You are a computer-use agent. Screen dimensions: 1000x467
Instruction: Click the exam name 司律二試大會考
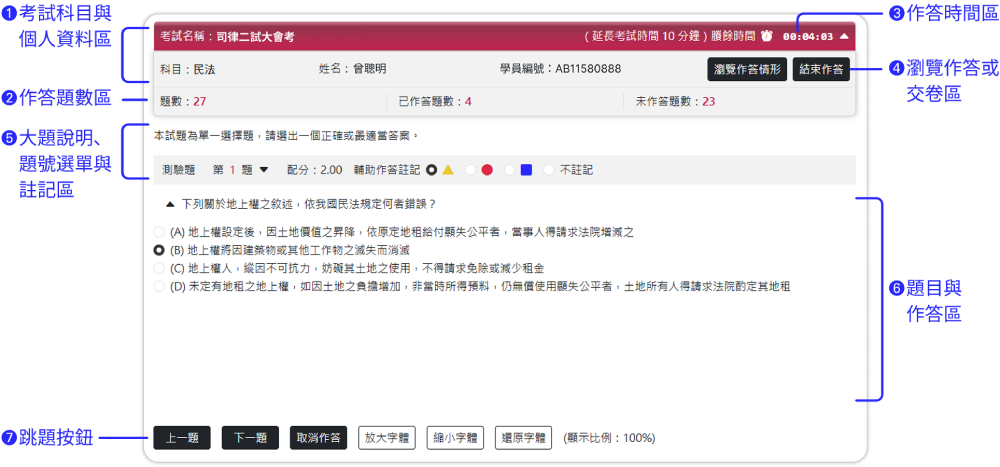[x=255, y=36]
